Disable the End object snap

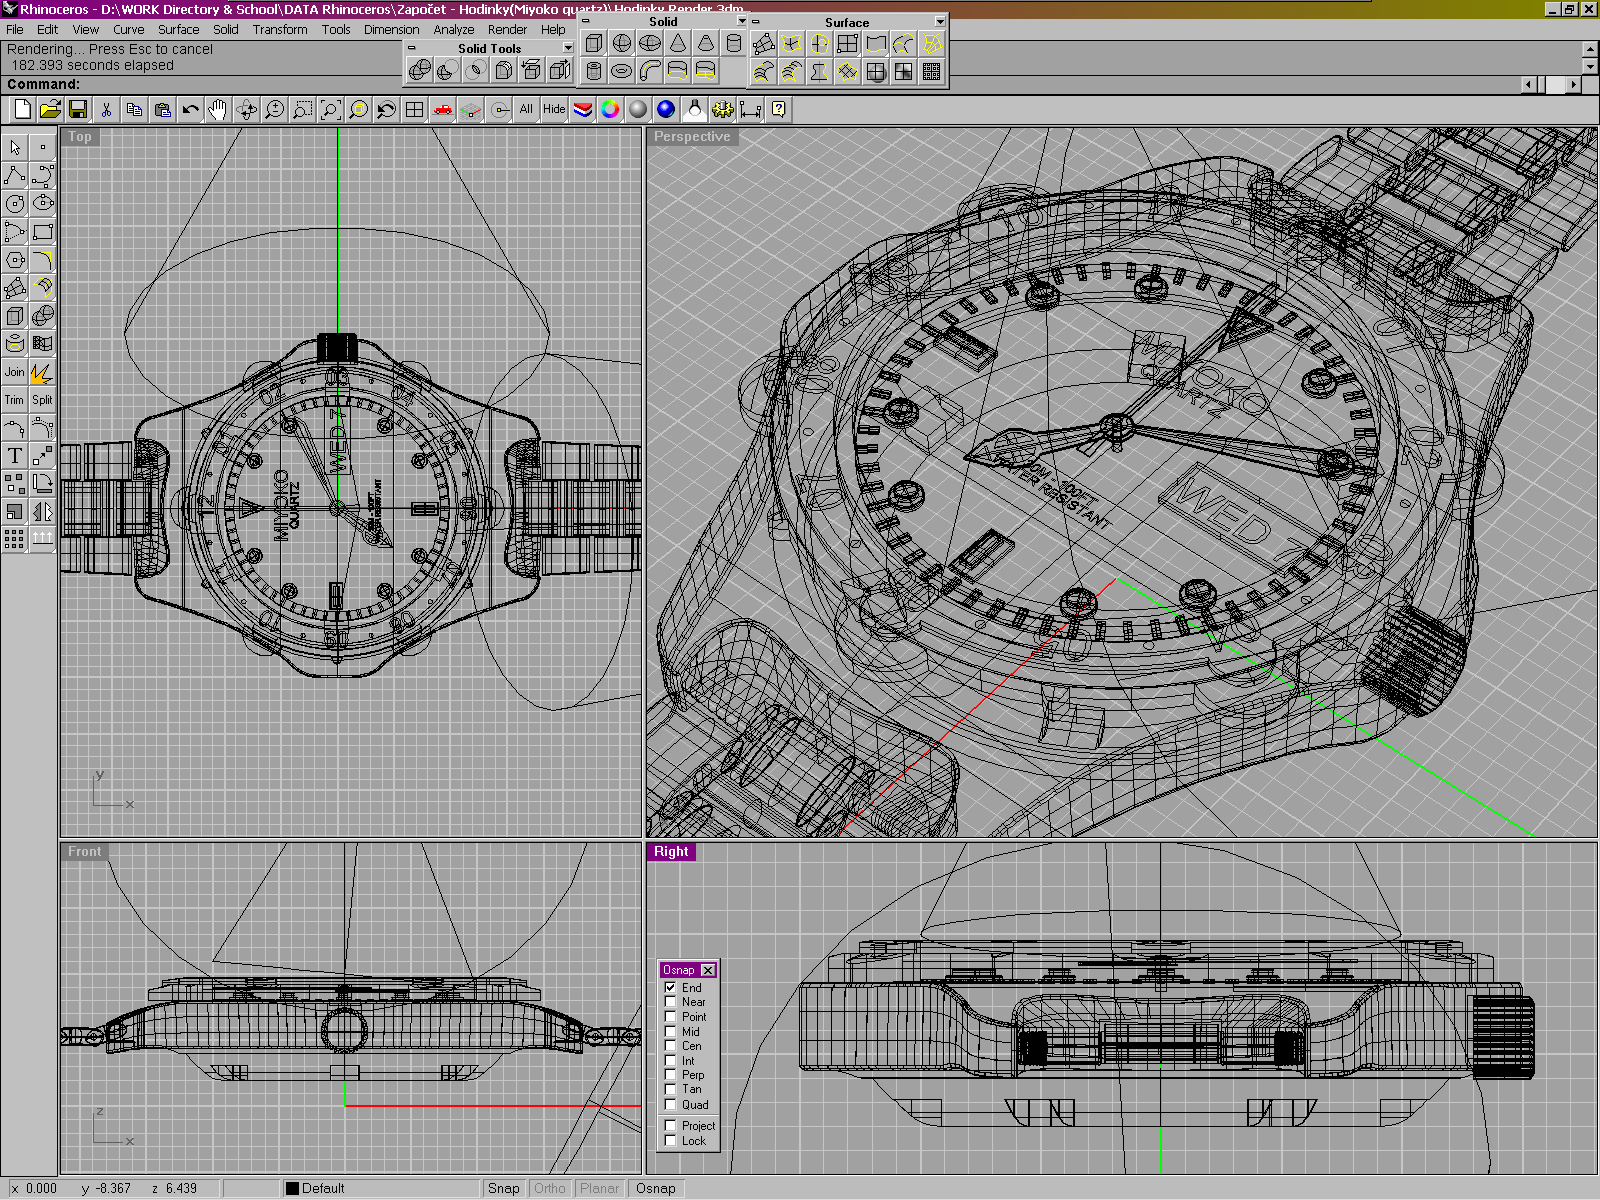click(670, 987)
